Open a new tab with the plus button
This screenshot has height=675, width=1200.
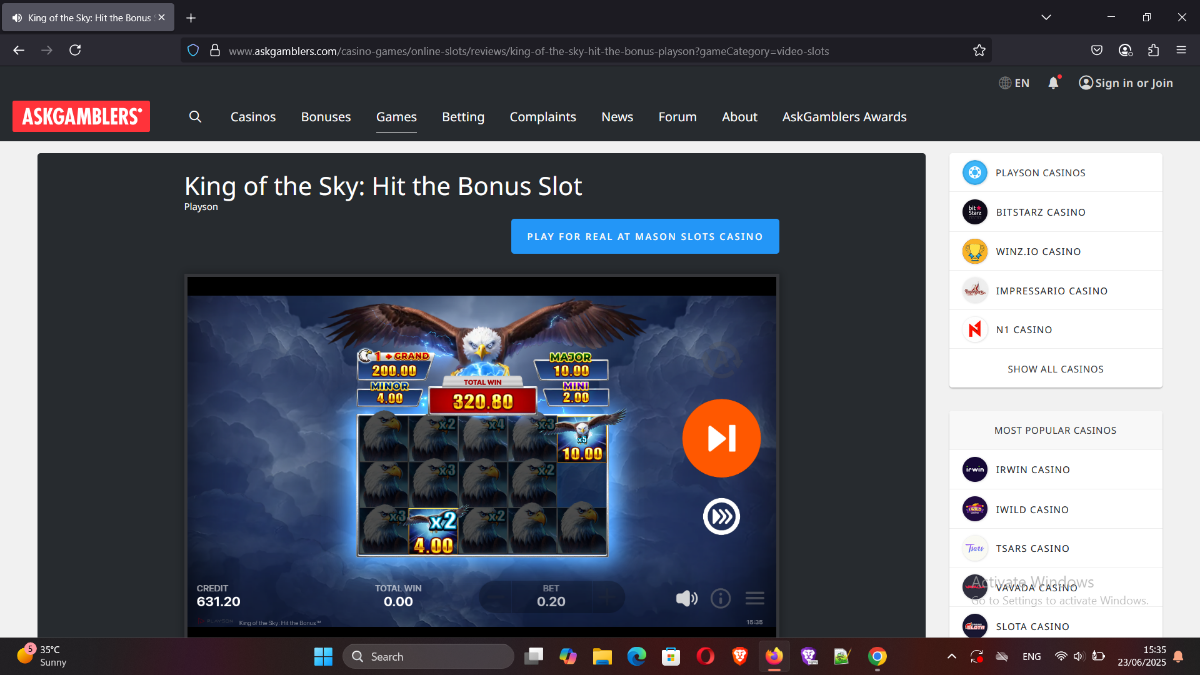pos(191,18)
